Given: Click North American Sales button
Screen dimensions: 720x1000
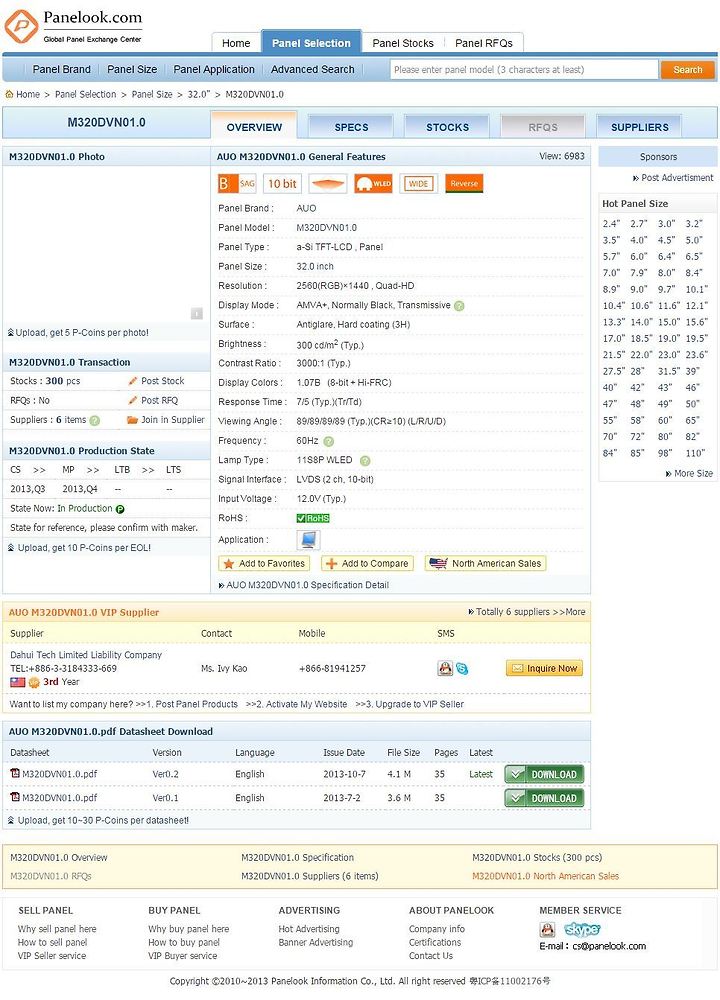Looking at the screenshot, I should tap(485, 564).
